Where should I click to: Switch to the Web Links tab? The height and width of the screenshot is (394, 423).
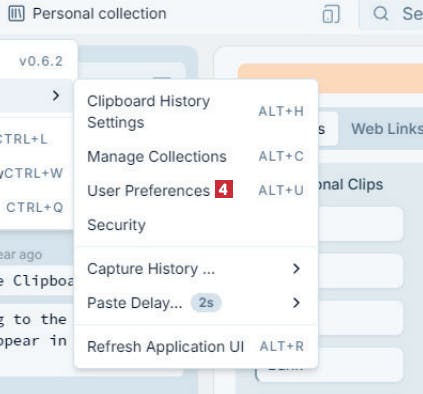(387, 128)
